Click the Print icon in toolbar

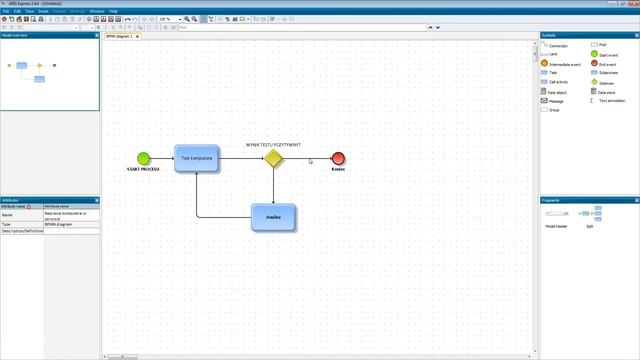pyautogui.click(x=41, y=19)
